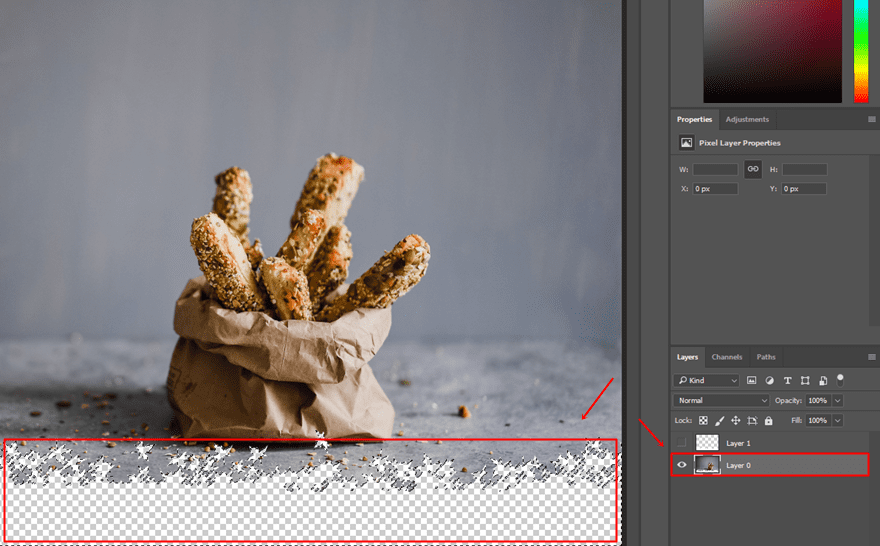Toggle link width and height icon
880x546 pixels.
coord(753,169)
